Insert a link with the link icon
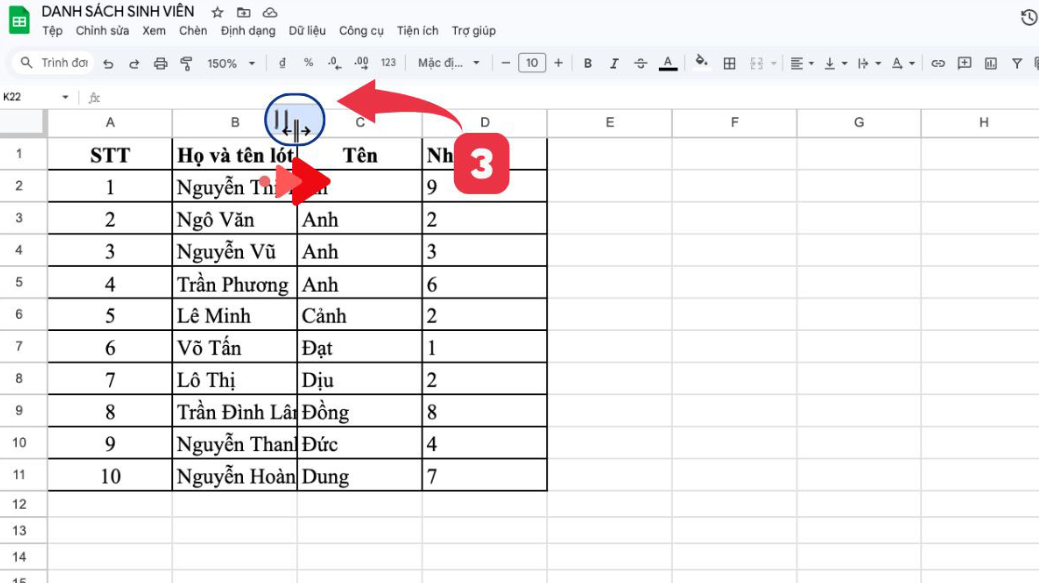 [x=938, y=62]
